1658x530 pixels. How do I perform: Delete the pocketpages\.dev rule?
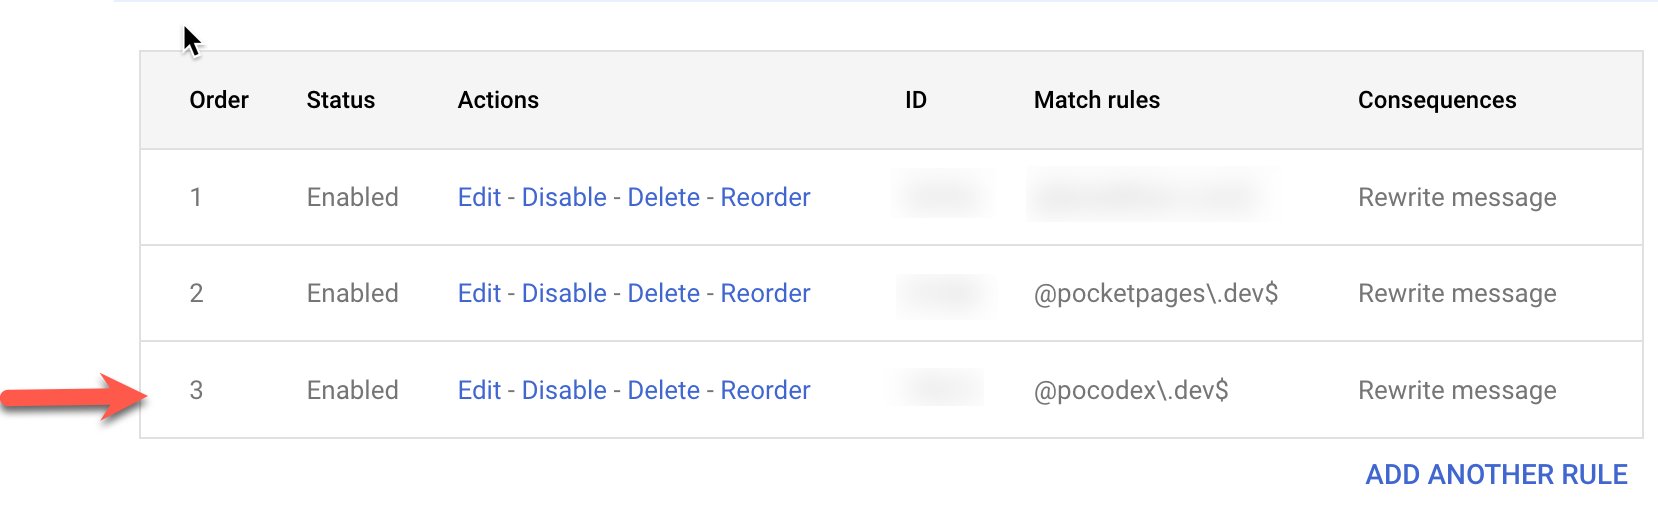663,293
